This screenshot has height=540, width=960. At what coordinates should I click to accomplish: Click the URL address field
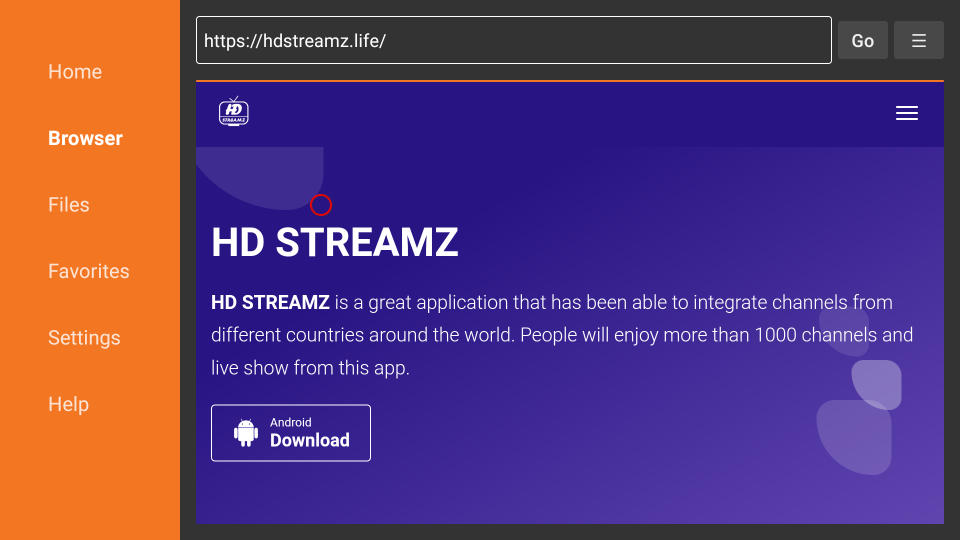(514, 40)
